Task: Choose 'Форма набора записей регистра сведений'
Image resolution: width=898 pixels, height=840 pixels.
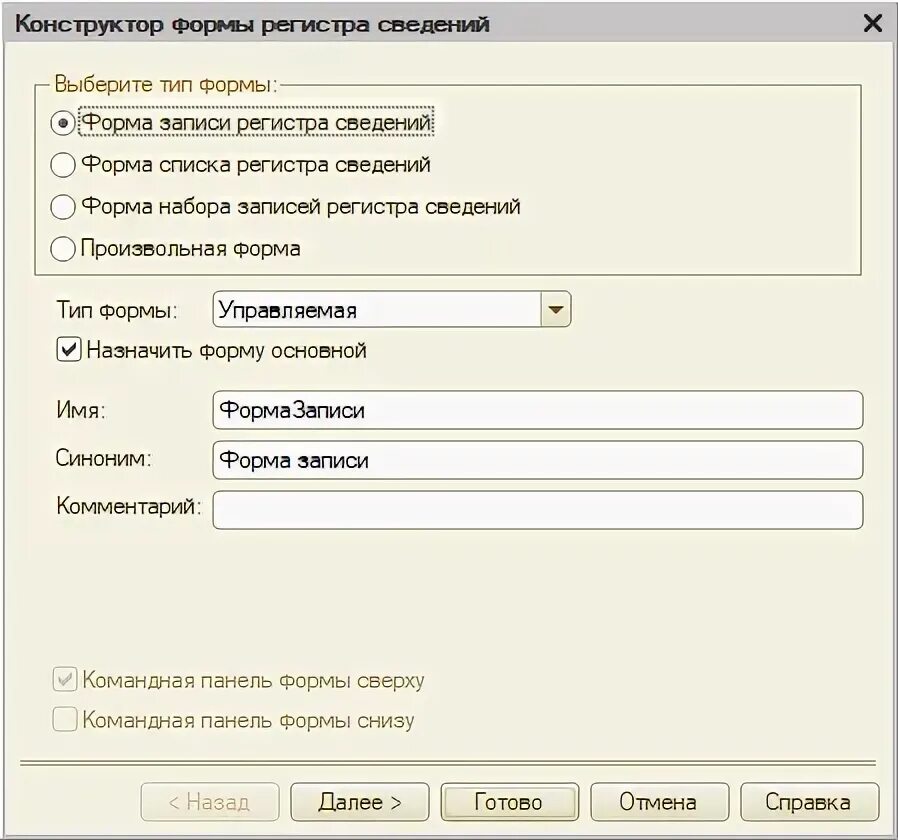Action: point(62,207)
